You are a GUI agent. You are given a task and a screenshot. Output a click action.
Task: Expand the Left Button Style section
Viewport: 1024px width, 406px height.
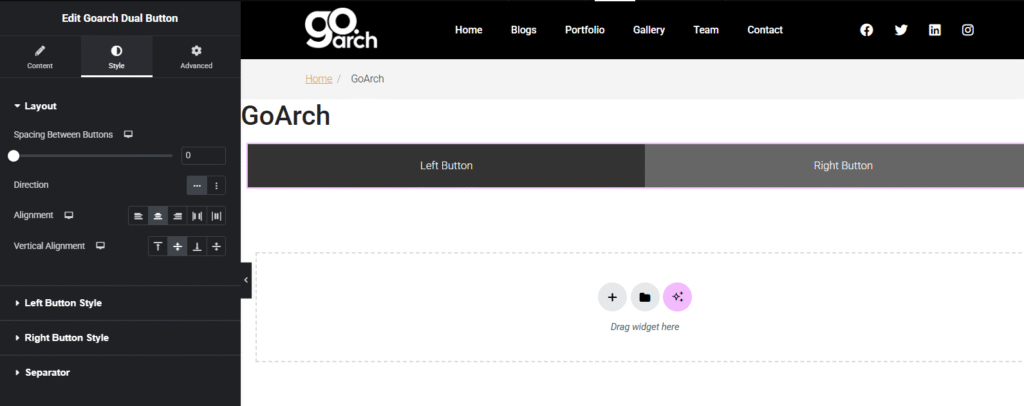pyautogui.click(x=58, y=303)
